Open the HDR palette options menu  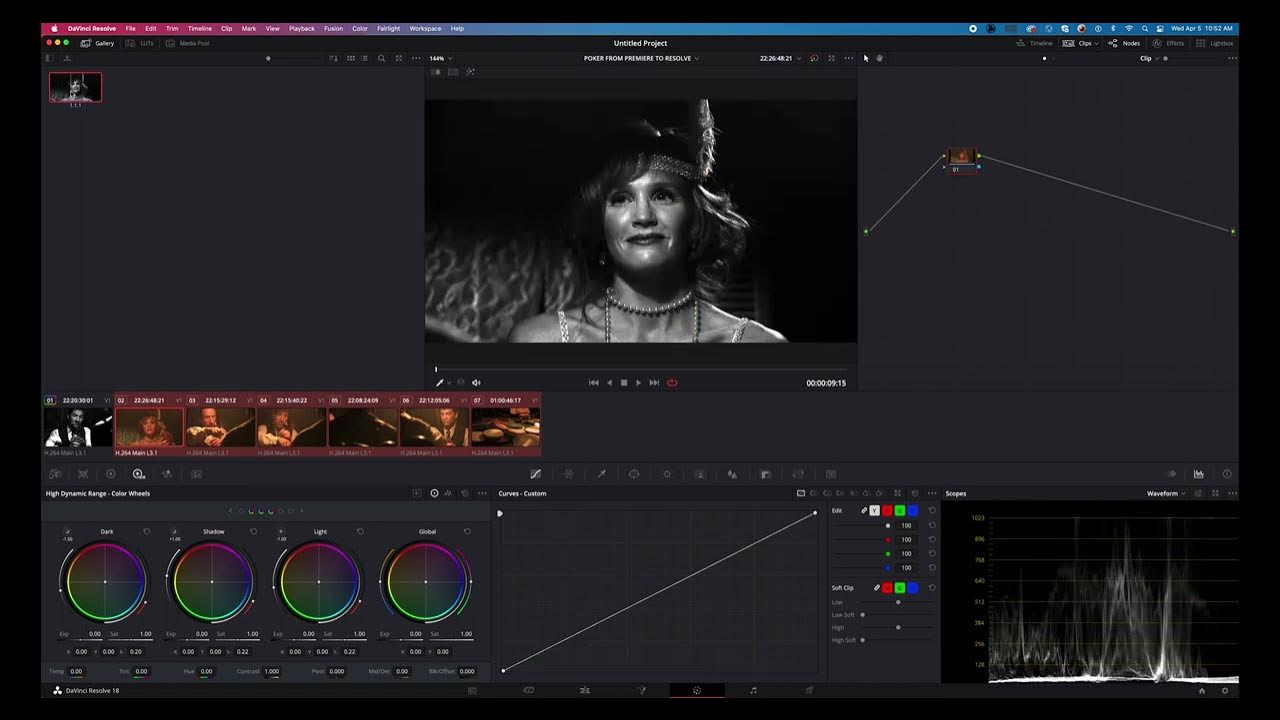point(481,493)
